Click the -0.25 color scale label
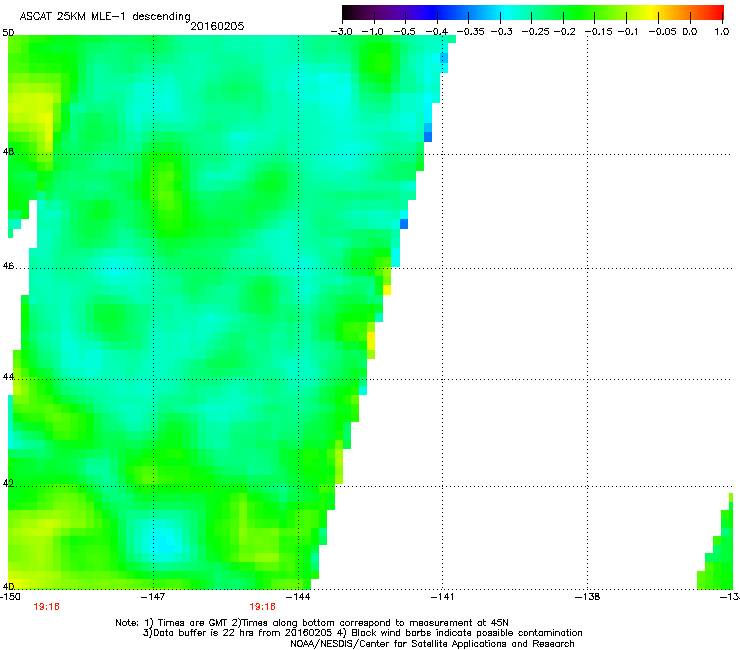This screenshot has height=650, width=740. [536, 32]
